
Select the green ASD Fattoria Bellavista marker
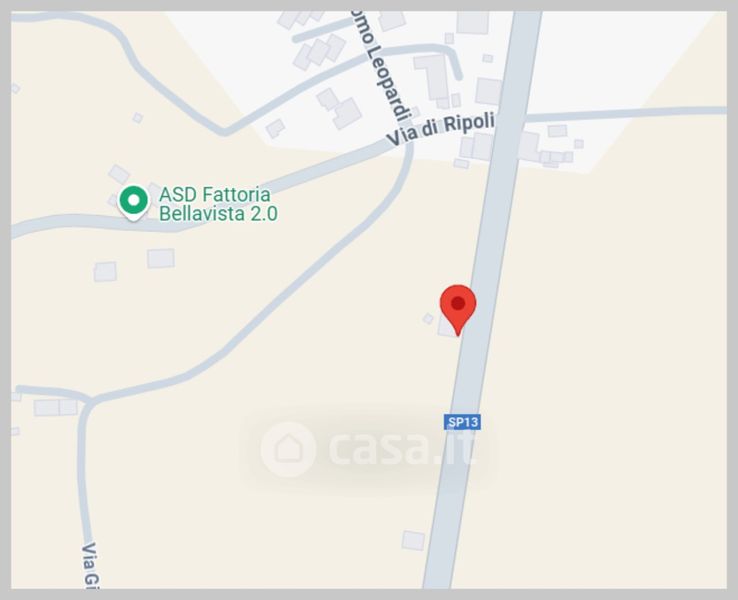click(x=134, y=202)
